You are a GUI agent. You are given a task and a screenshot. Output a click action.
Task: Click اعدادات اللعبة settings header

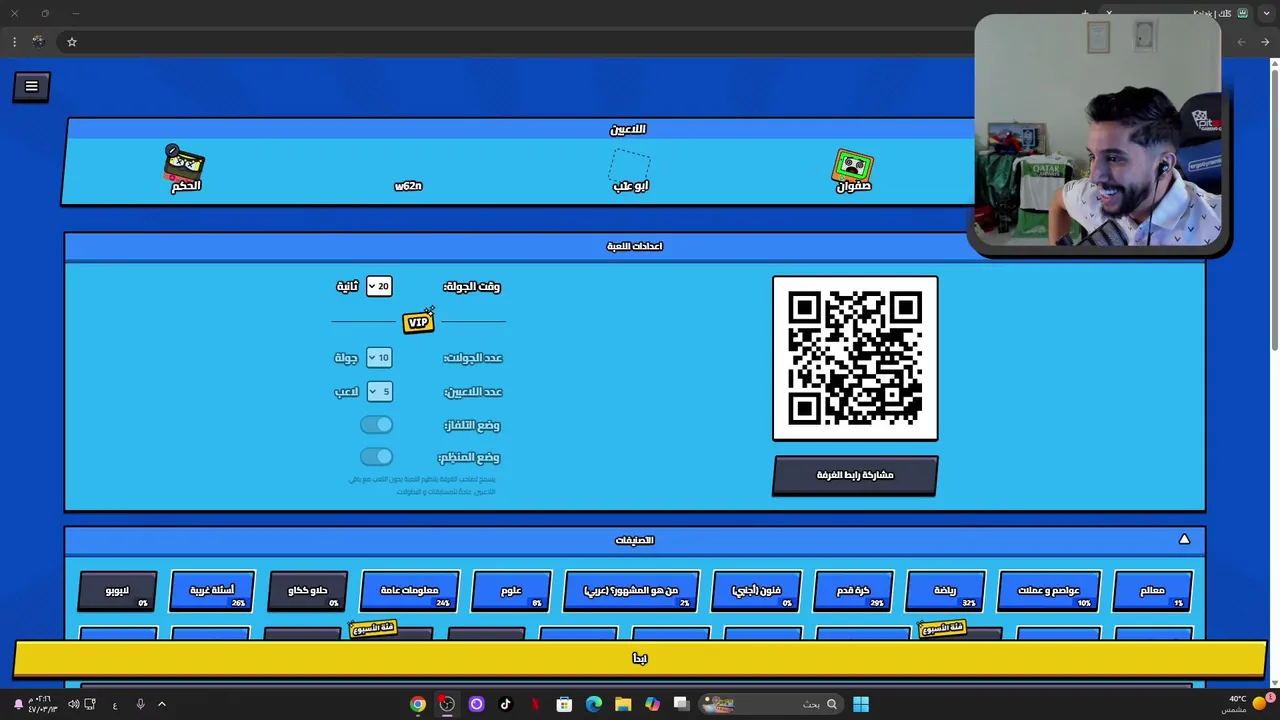coord(634,246)
